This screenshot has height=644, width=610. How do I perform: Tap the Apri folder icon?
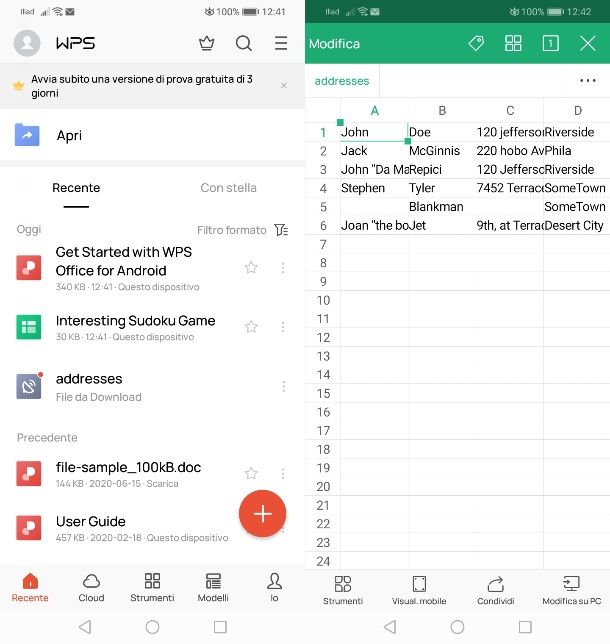coord(27,135)
